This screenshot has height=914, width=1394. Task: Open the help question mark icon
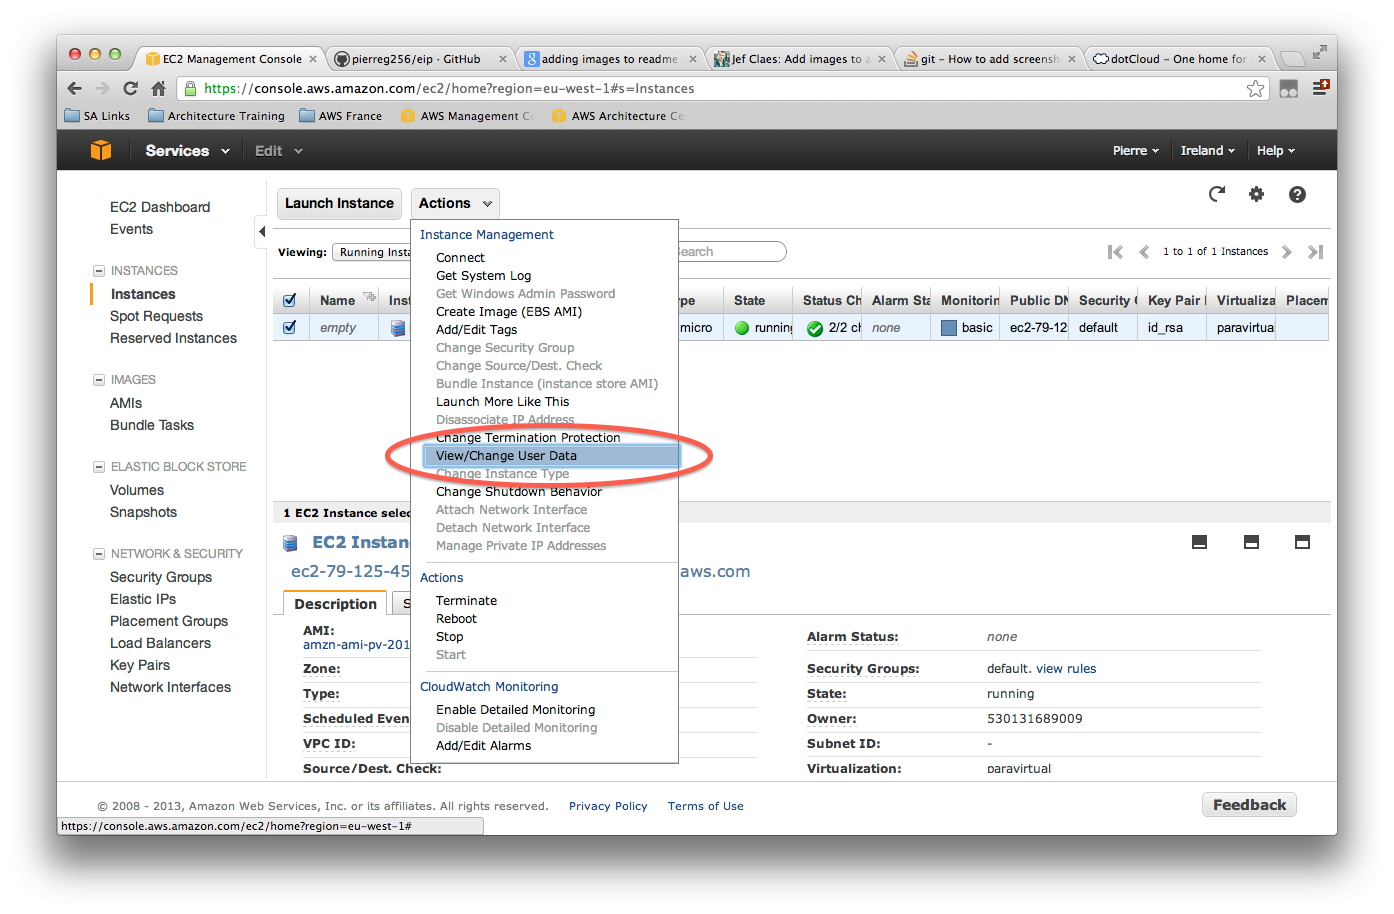[1297, 195]
